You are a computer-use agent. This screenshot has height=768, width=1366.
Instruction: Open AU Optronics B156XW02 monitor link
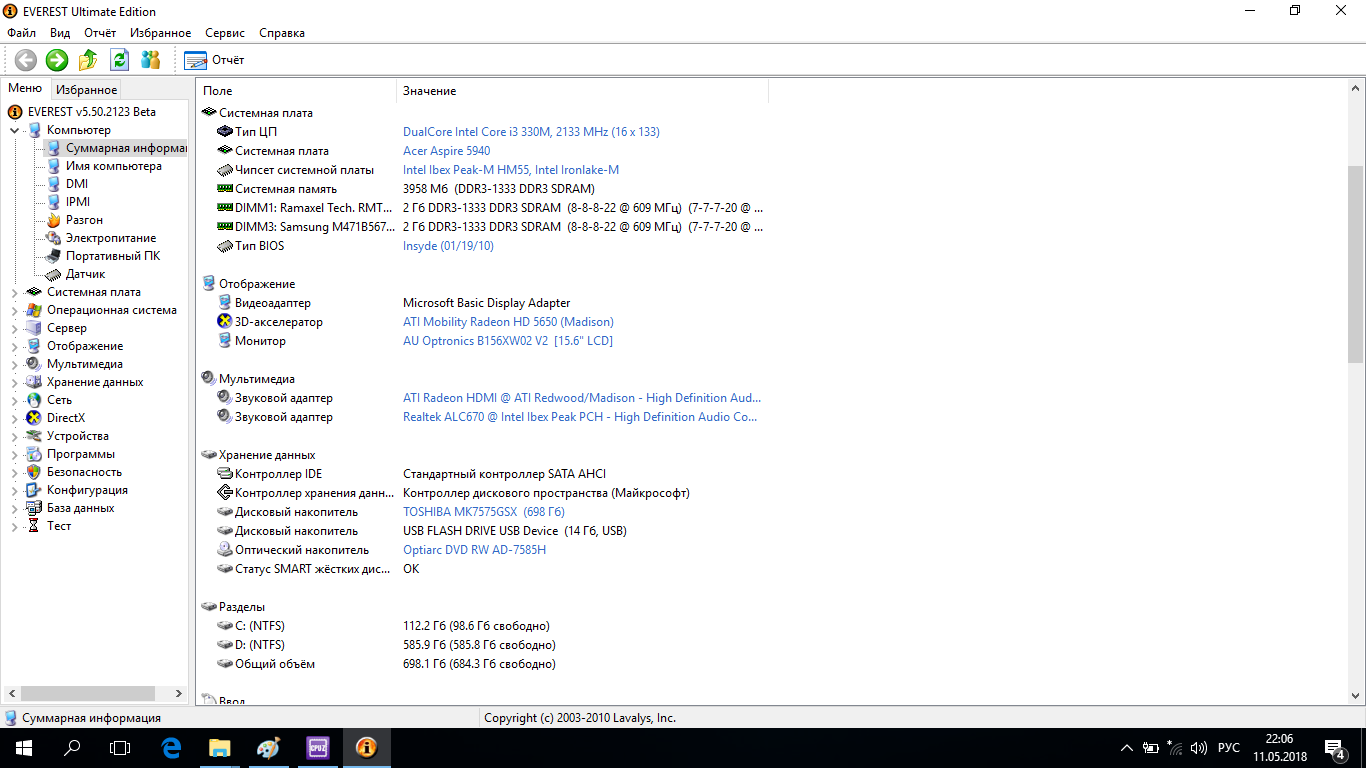pos(508,341)
